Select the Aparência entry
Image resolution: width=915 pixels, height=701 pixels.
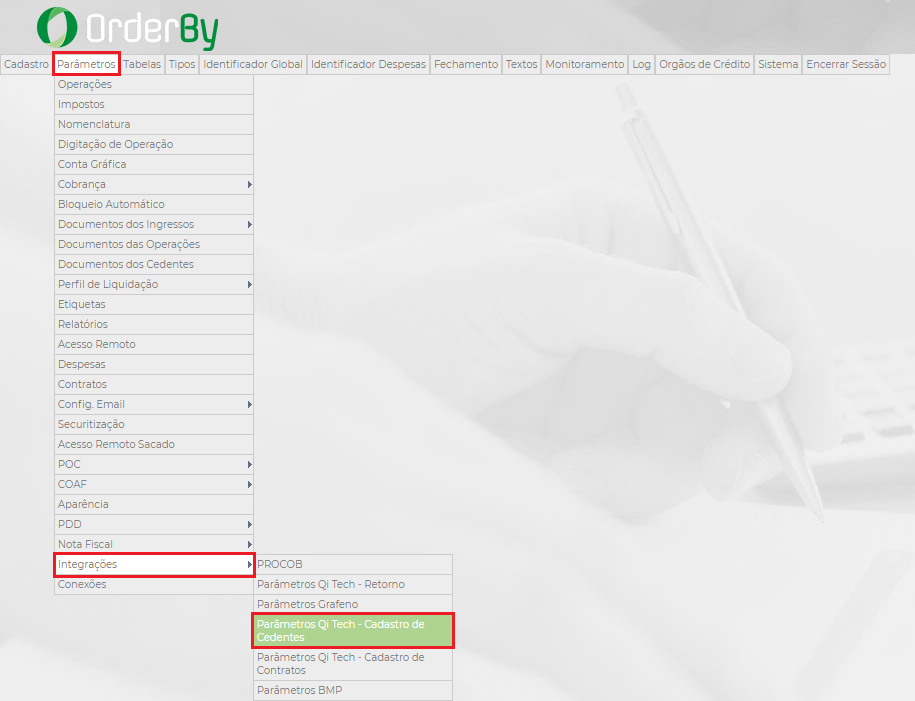click(x=153, y=504)
